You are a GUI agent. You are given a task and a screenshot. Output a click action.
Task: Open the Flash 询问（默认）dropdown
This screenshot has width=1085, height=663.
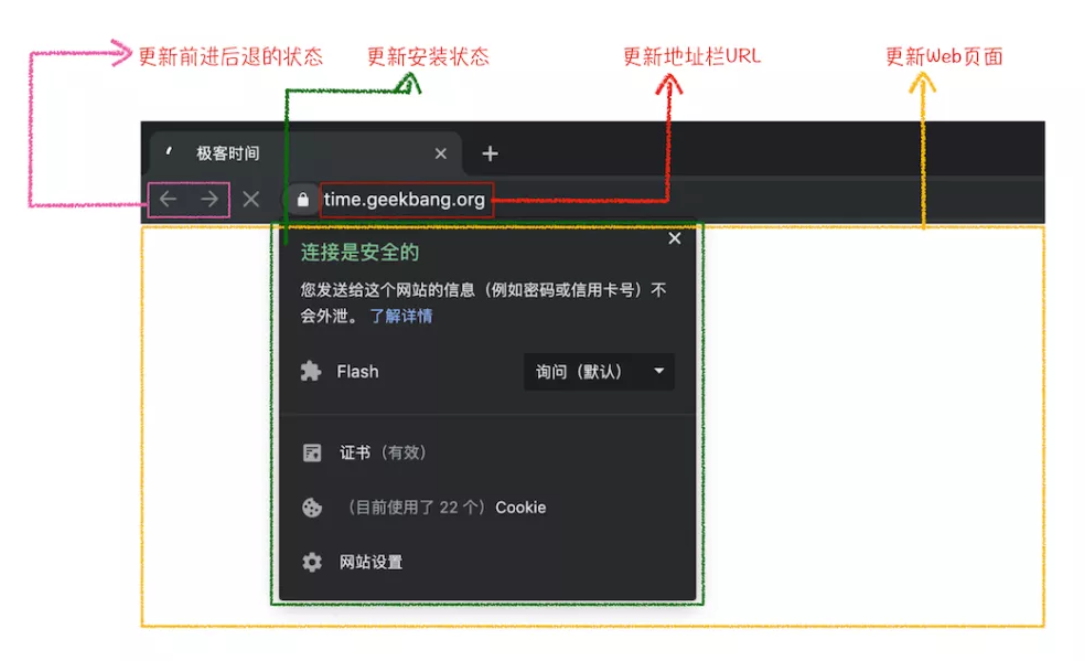[x=598, y=371]
